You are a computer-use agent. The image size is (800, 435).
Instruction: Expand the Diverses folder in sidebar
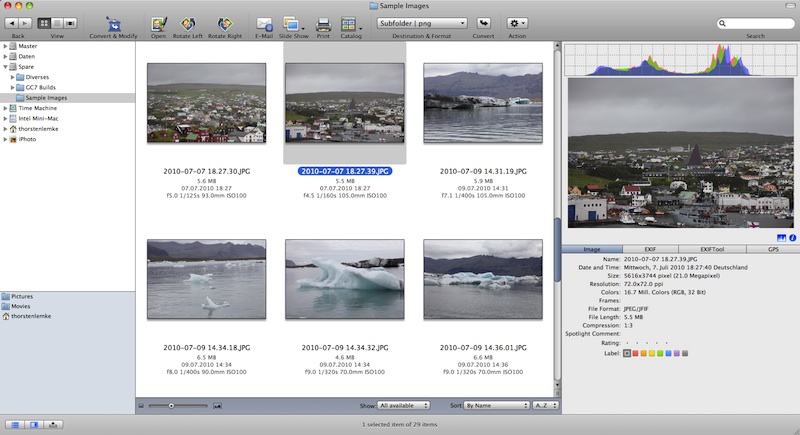point(12,77)
